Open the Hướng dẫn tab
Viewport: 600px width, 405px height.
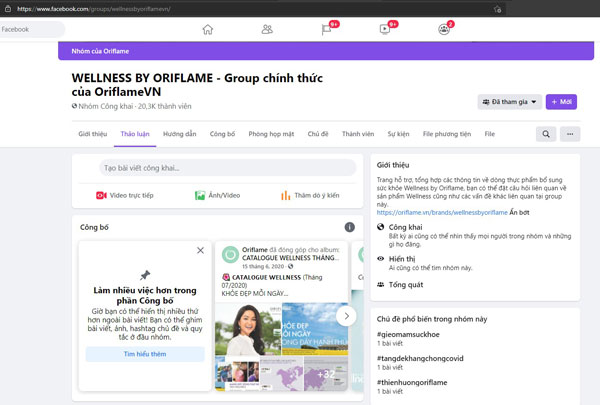coord(179,134)
